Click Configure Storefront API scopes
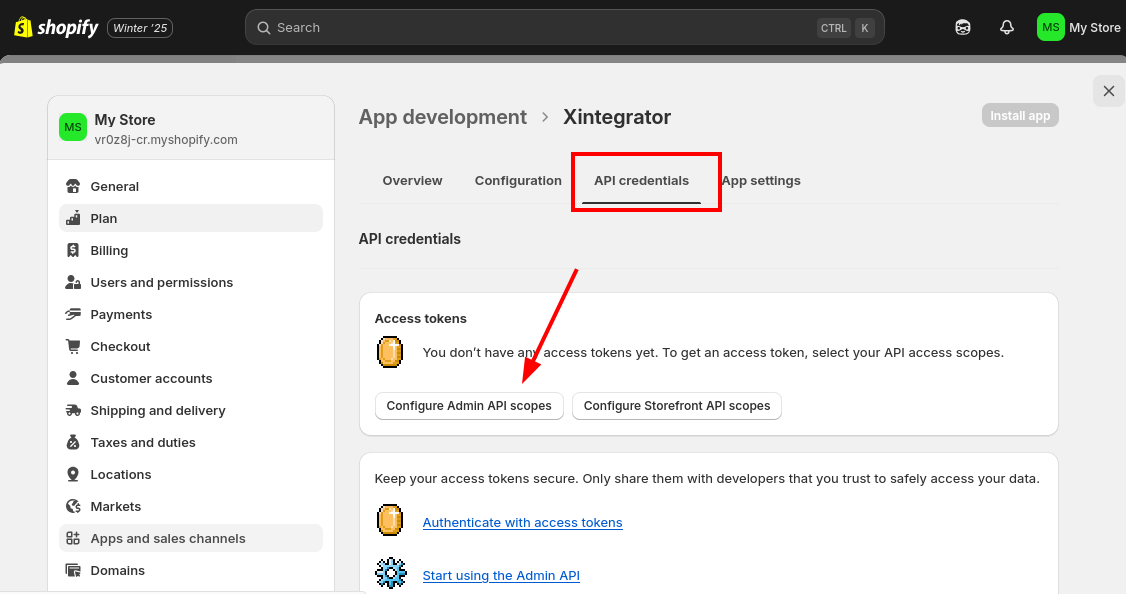 click(676, 406)
